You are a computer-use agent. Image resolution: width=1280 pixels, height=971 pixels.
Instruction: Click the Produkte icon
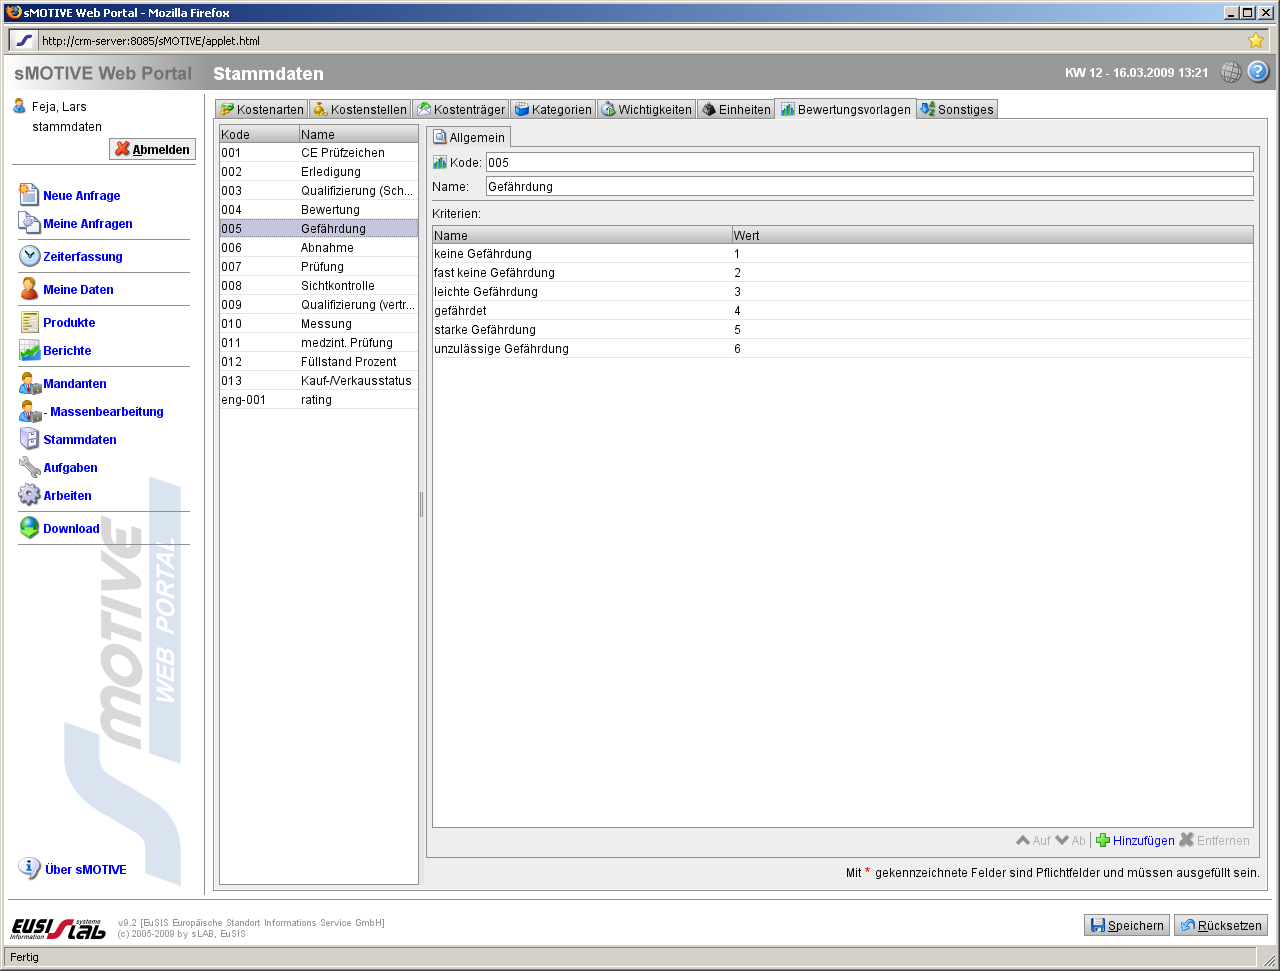29,322
